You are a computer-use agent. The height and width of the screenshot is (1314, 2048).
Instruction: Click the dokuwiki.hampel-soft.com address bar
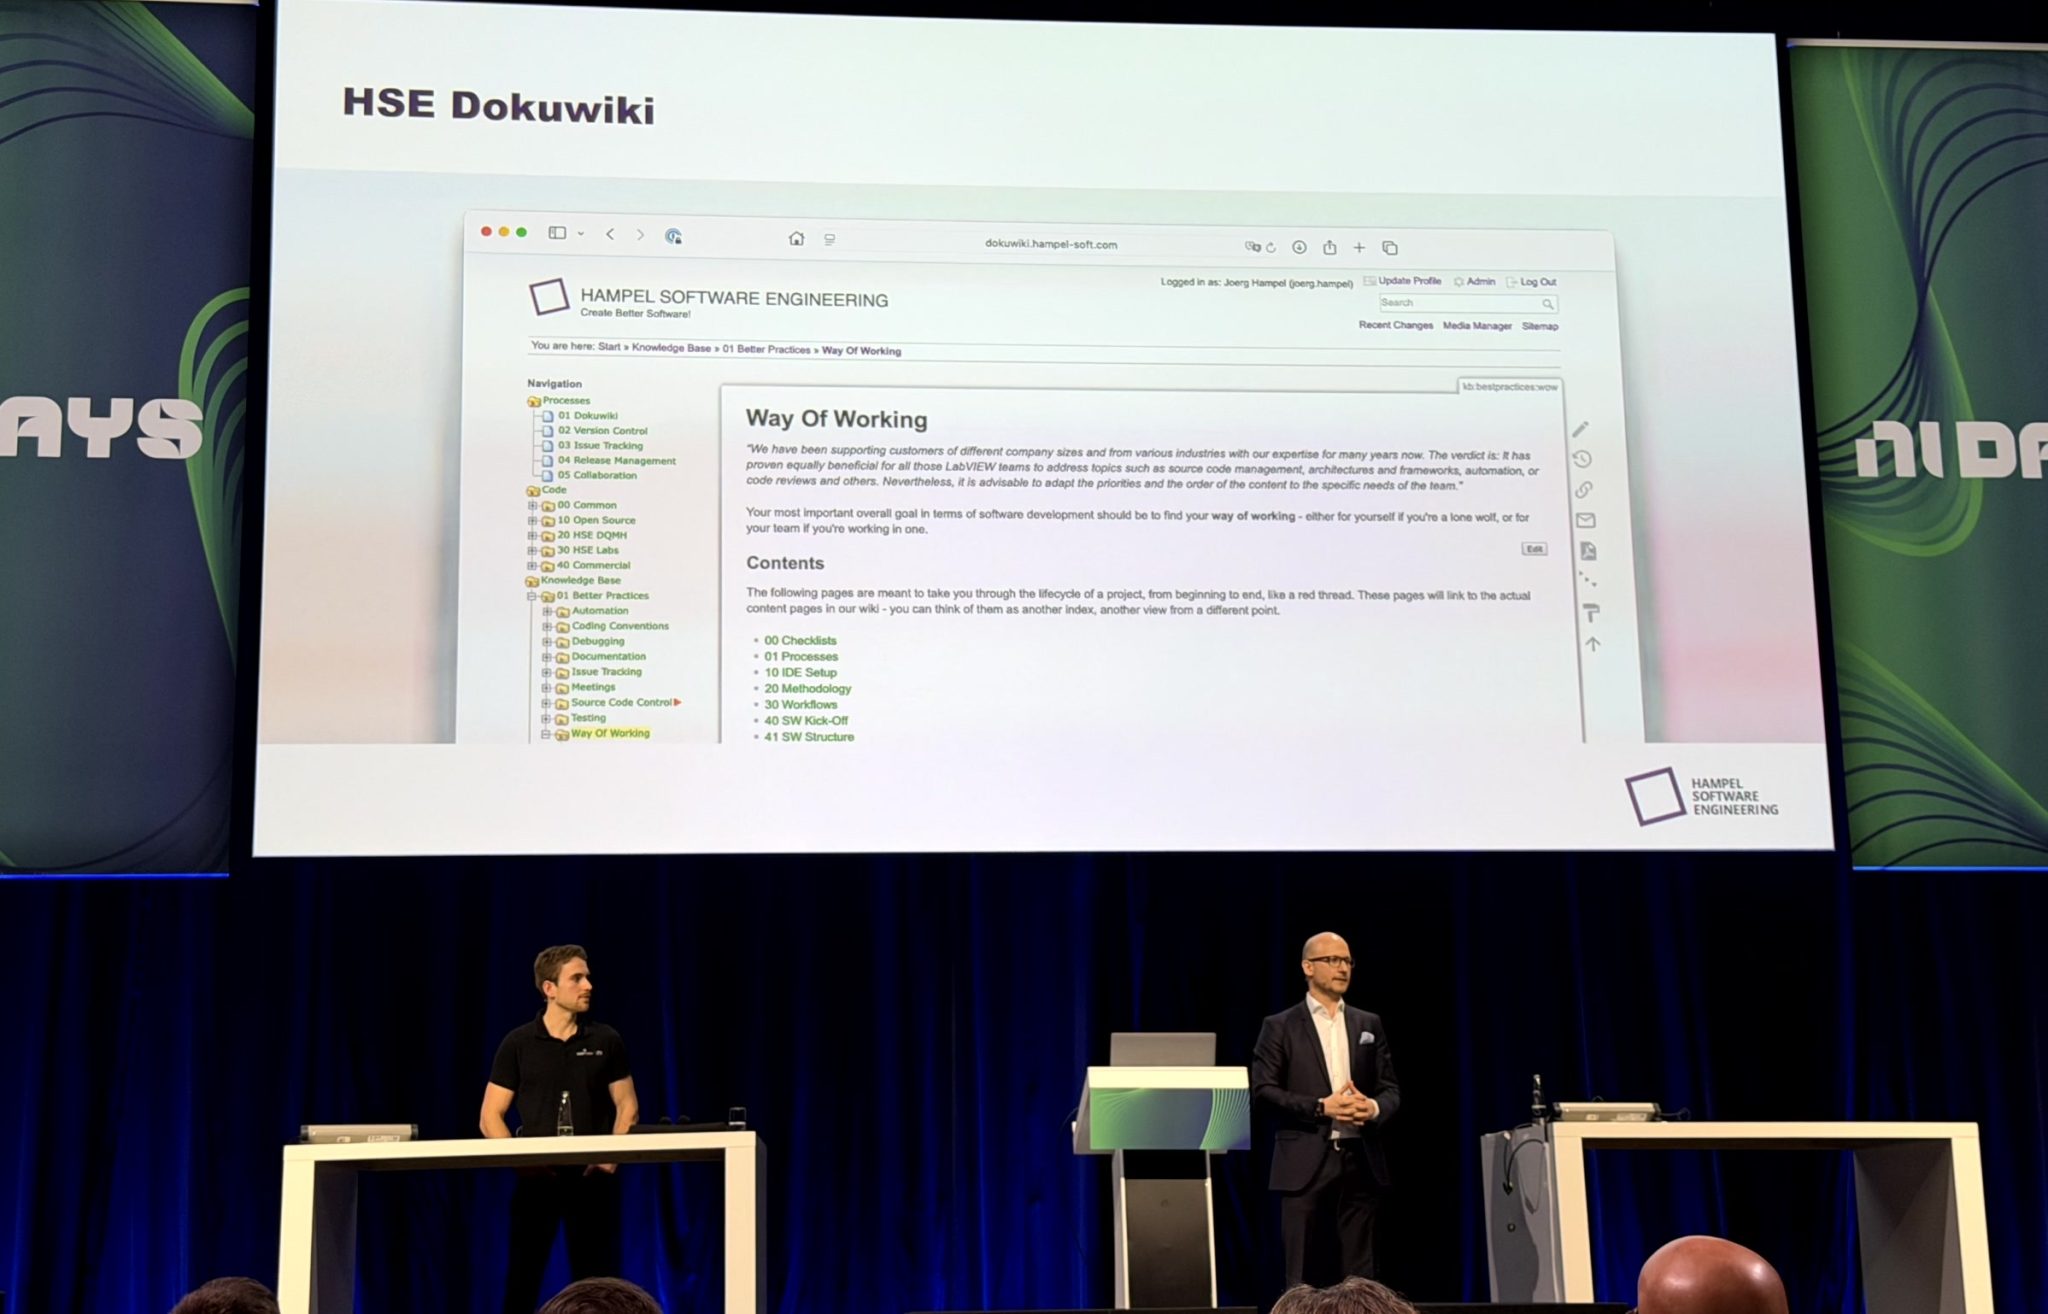1051,244
